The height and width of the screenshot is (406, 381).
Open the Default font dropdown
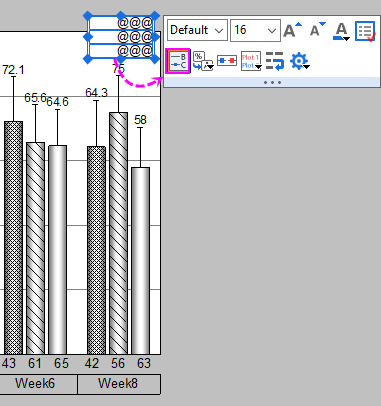(197, 30)
